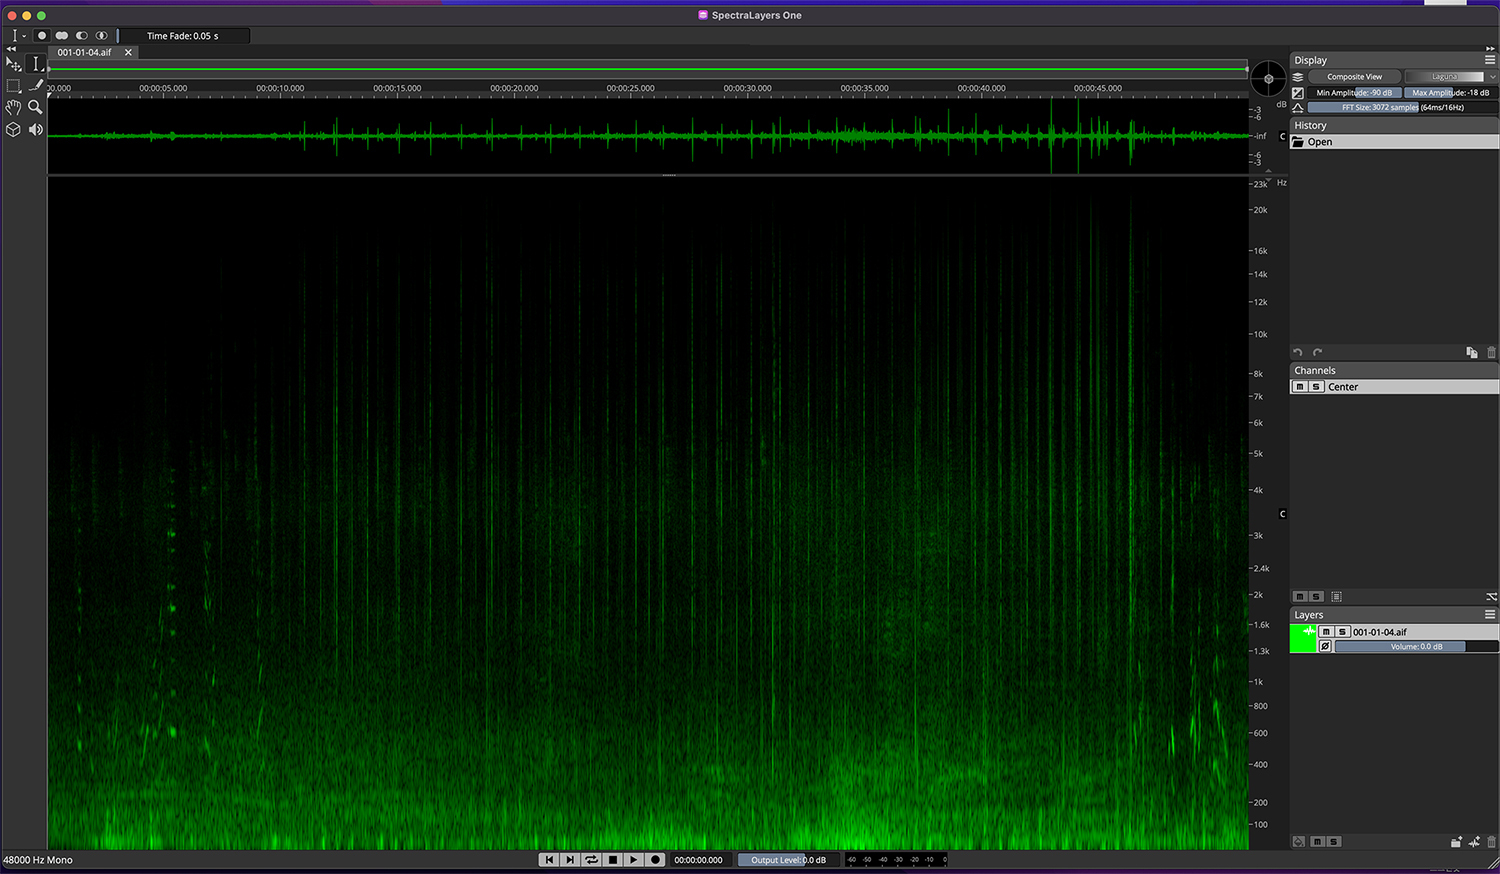Select the Transform move tool

point(13,64)
